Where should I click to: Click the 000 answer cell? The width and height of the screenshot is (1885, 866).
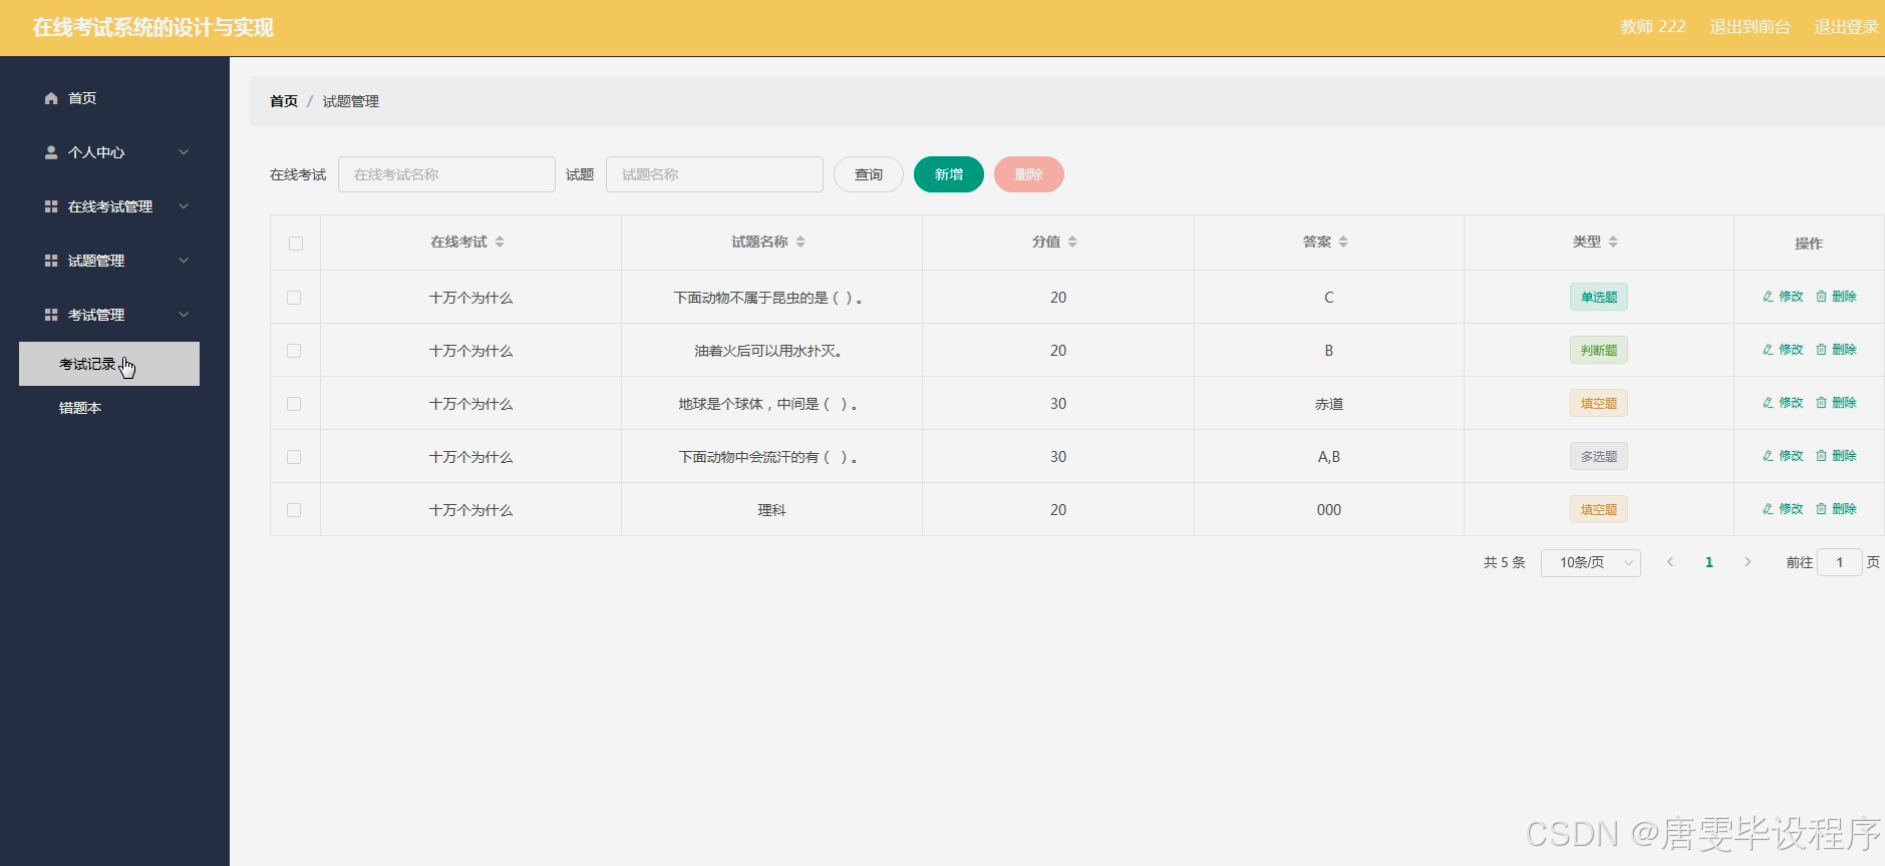(1329, 509)
